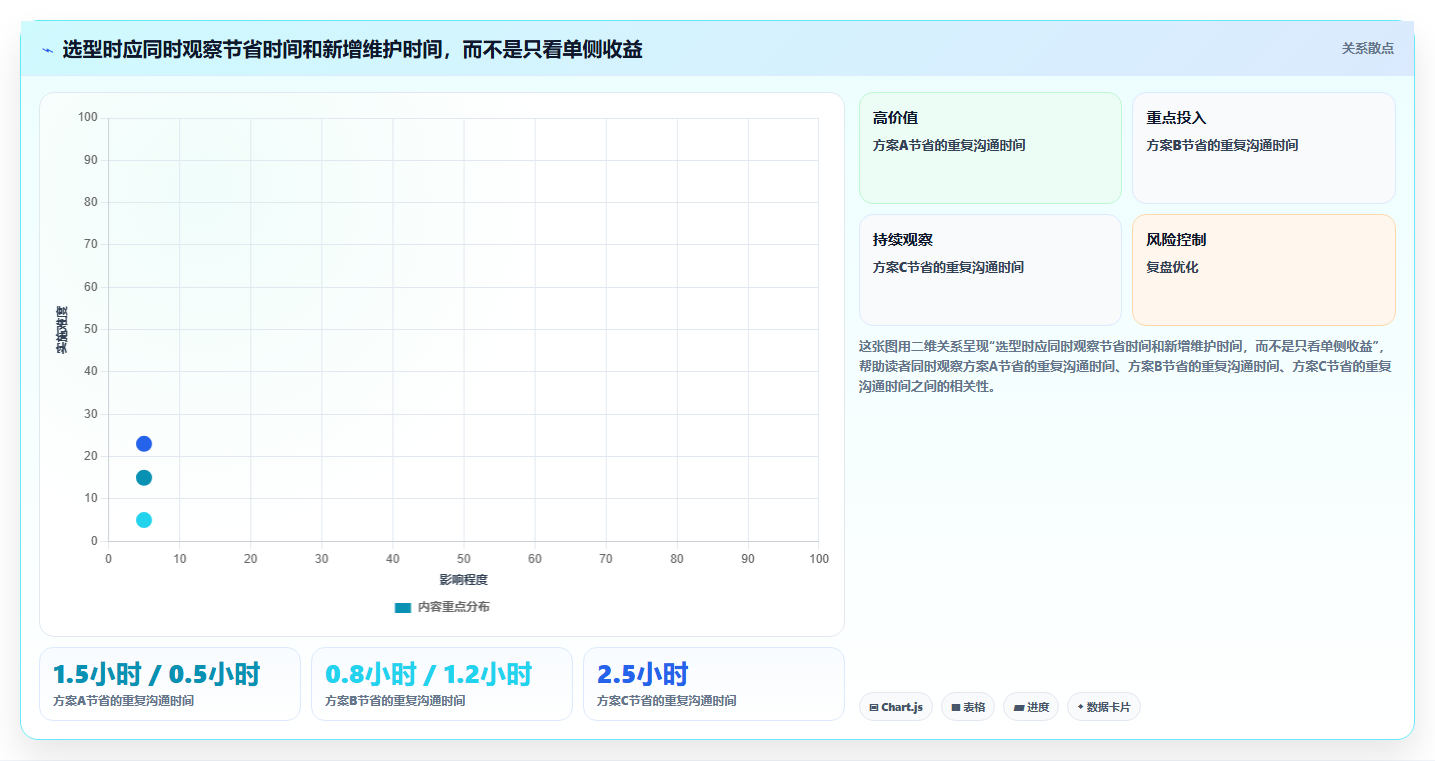Click the 0.8小时 / 1.2小时 stat value
This screenshot has width=1435, height=761.
[x=429, y=674]
